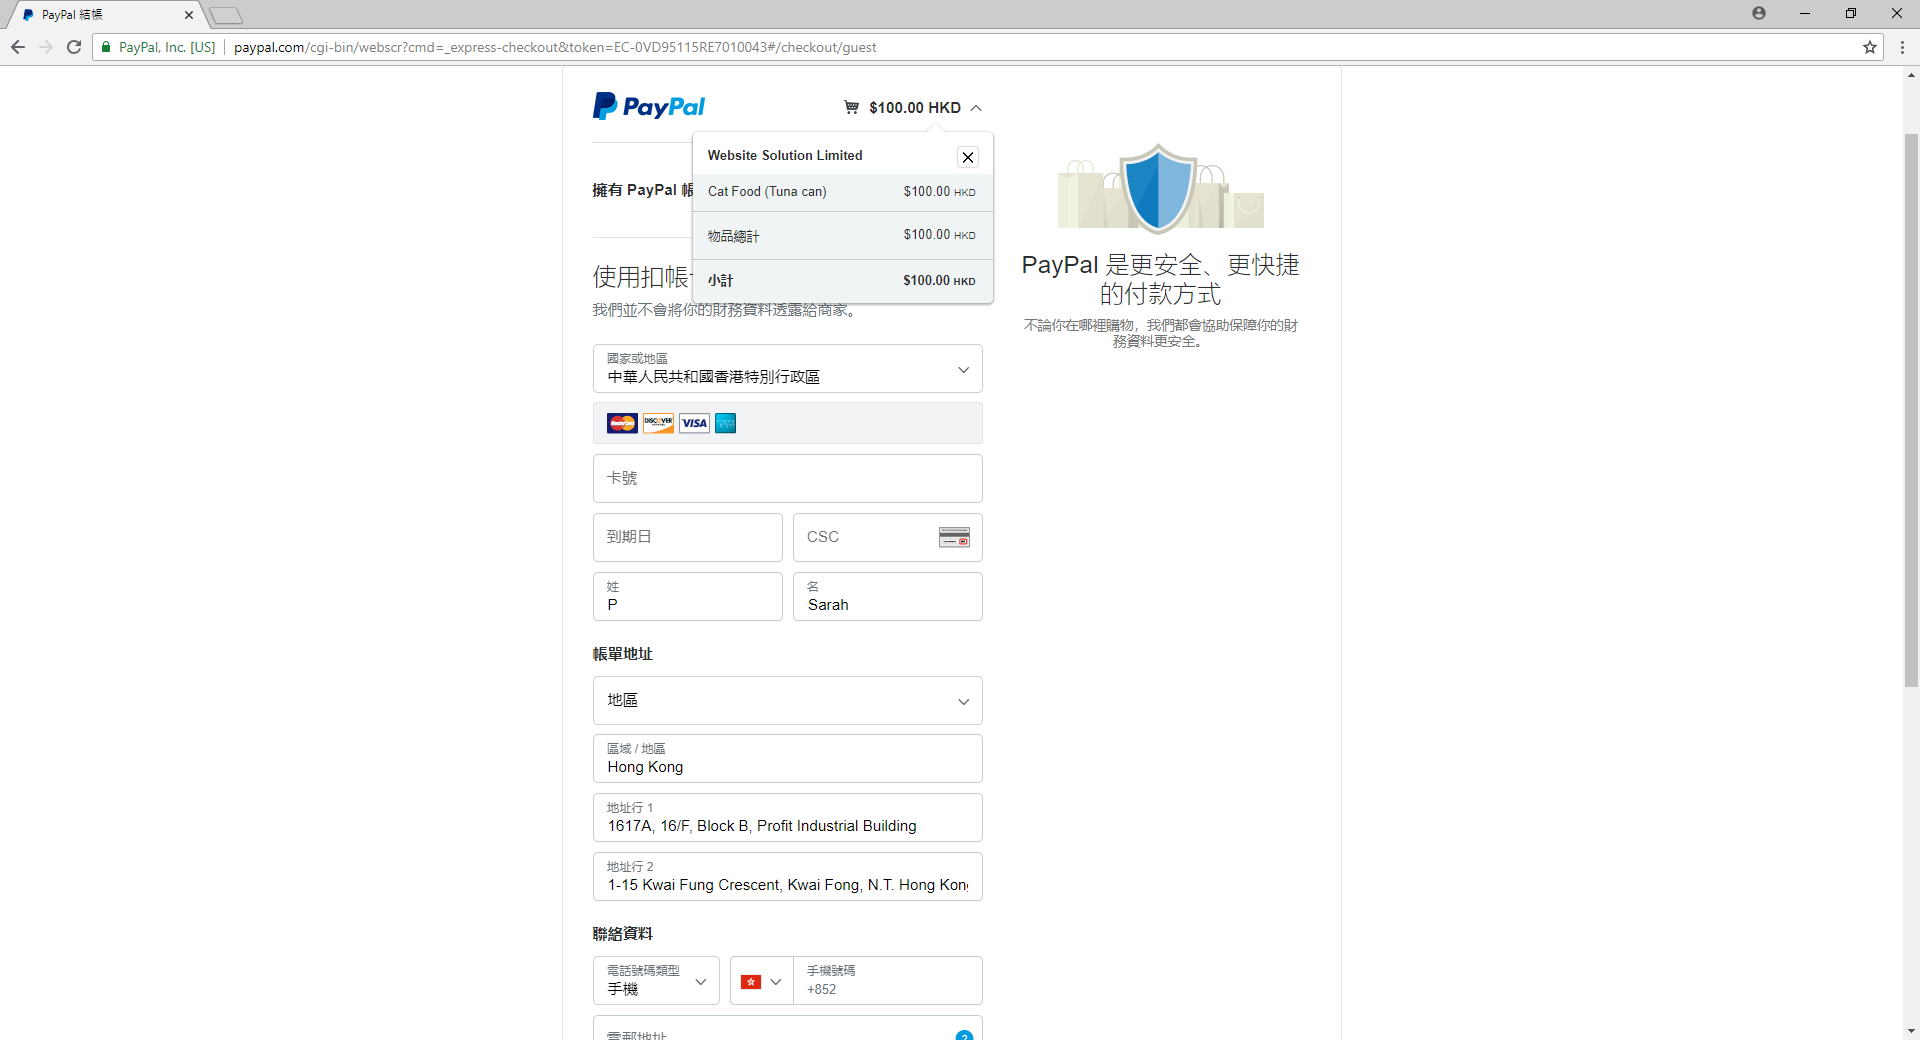This screenshot has width=1920, height=1040.
Task: Close the PayPal browser tab
Action: [x=189, y=15]
